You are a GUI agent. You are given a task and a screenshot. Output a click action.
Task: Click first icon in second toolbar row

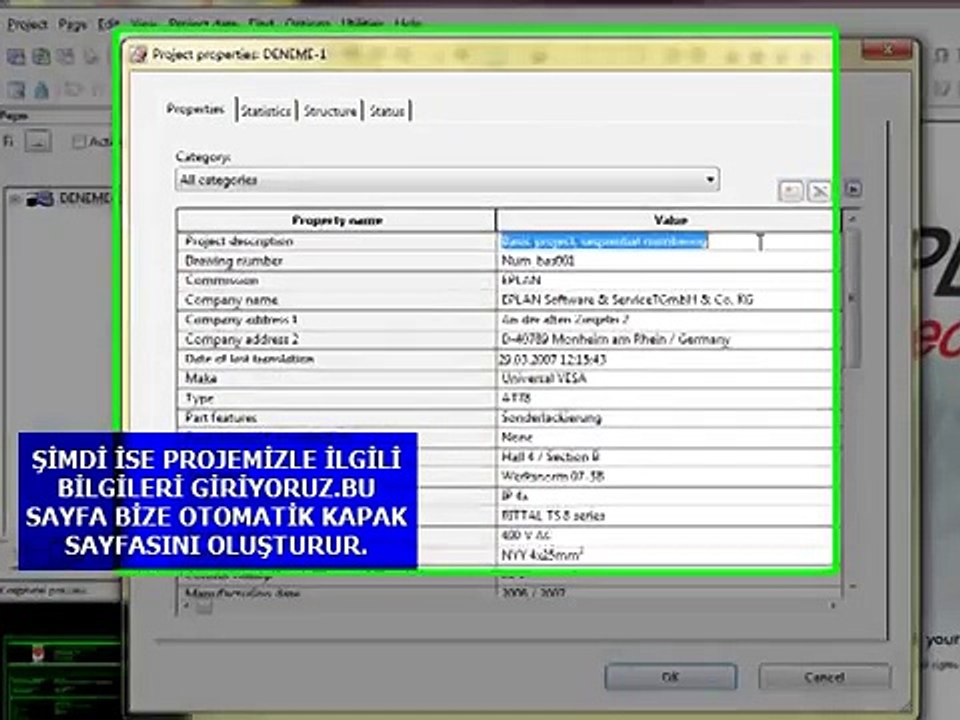coord(16,91)
